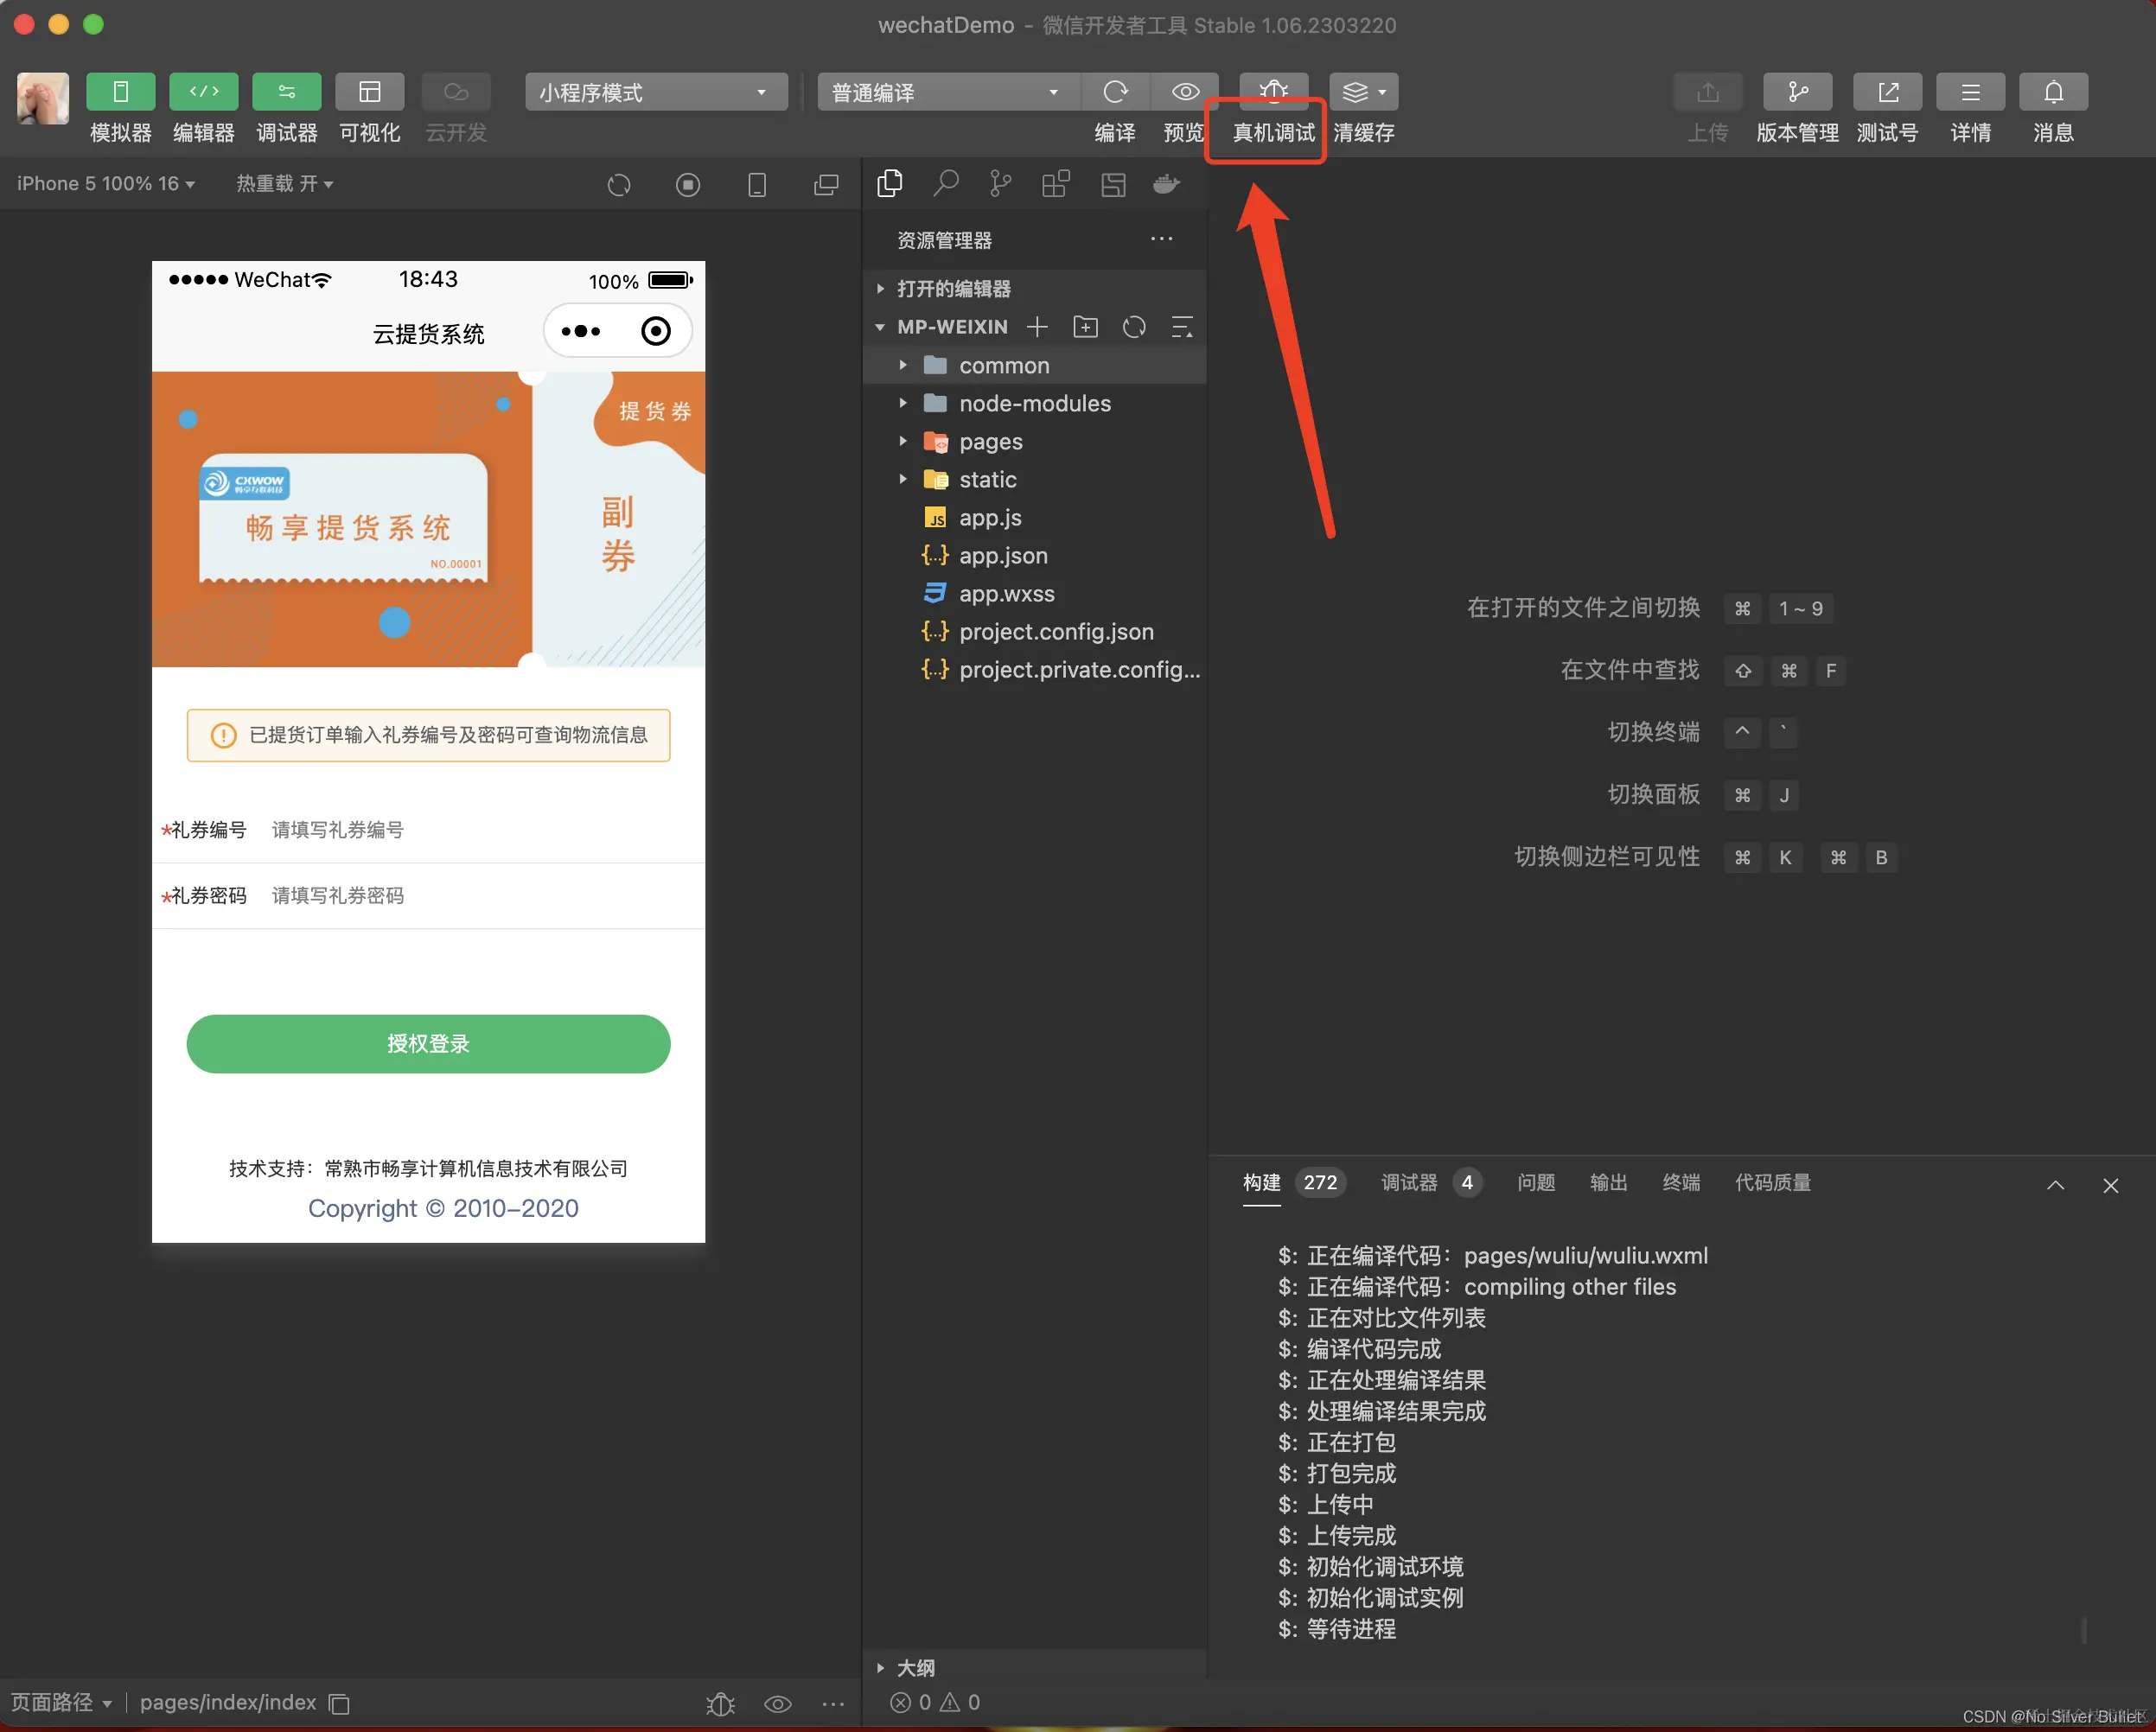Click the 清缓存 clear cache layers icon
The image size is (2156, 1732).
(1362, 92)
